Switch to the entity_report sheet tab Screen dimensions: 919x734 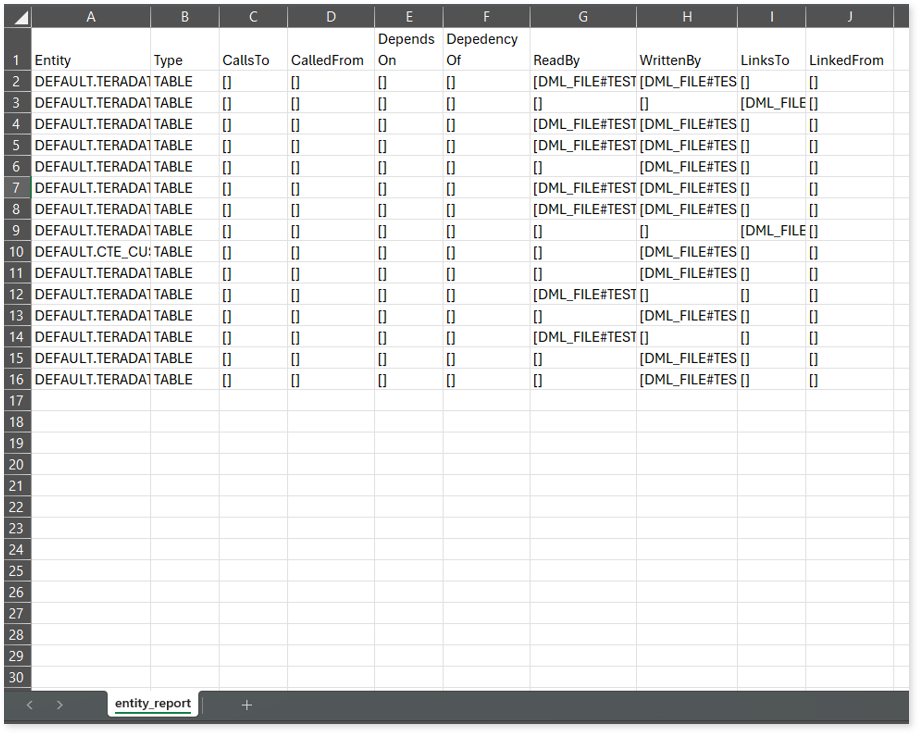(x=152, y=704)
